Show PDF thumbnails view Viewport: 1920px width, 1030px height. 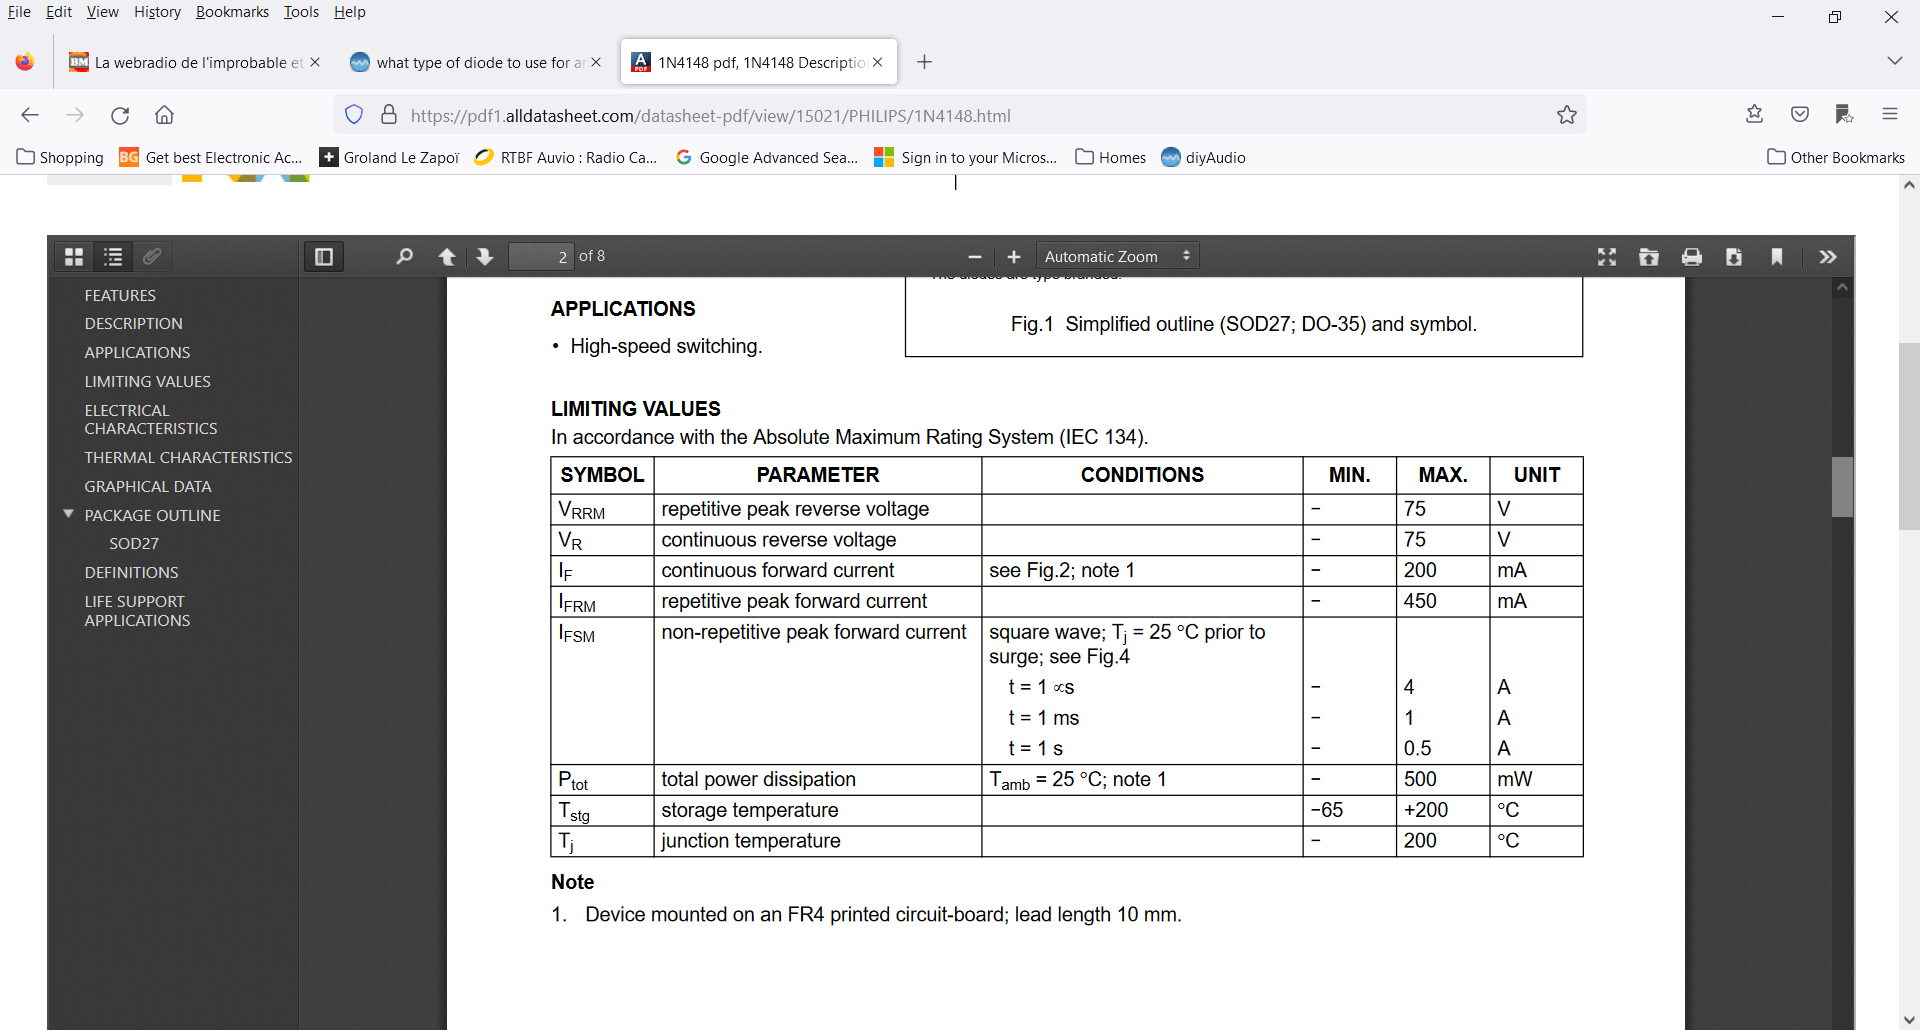click(x=74, y=257)
